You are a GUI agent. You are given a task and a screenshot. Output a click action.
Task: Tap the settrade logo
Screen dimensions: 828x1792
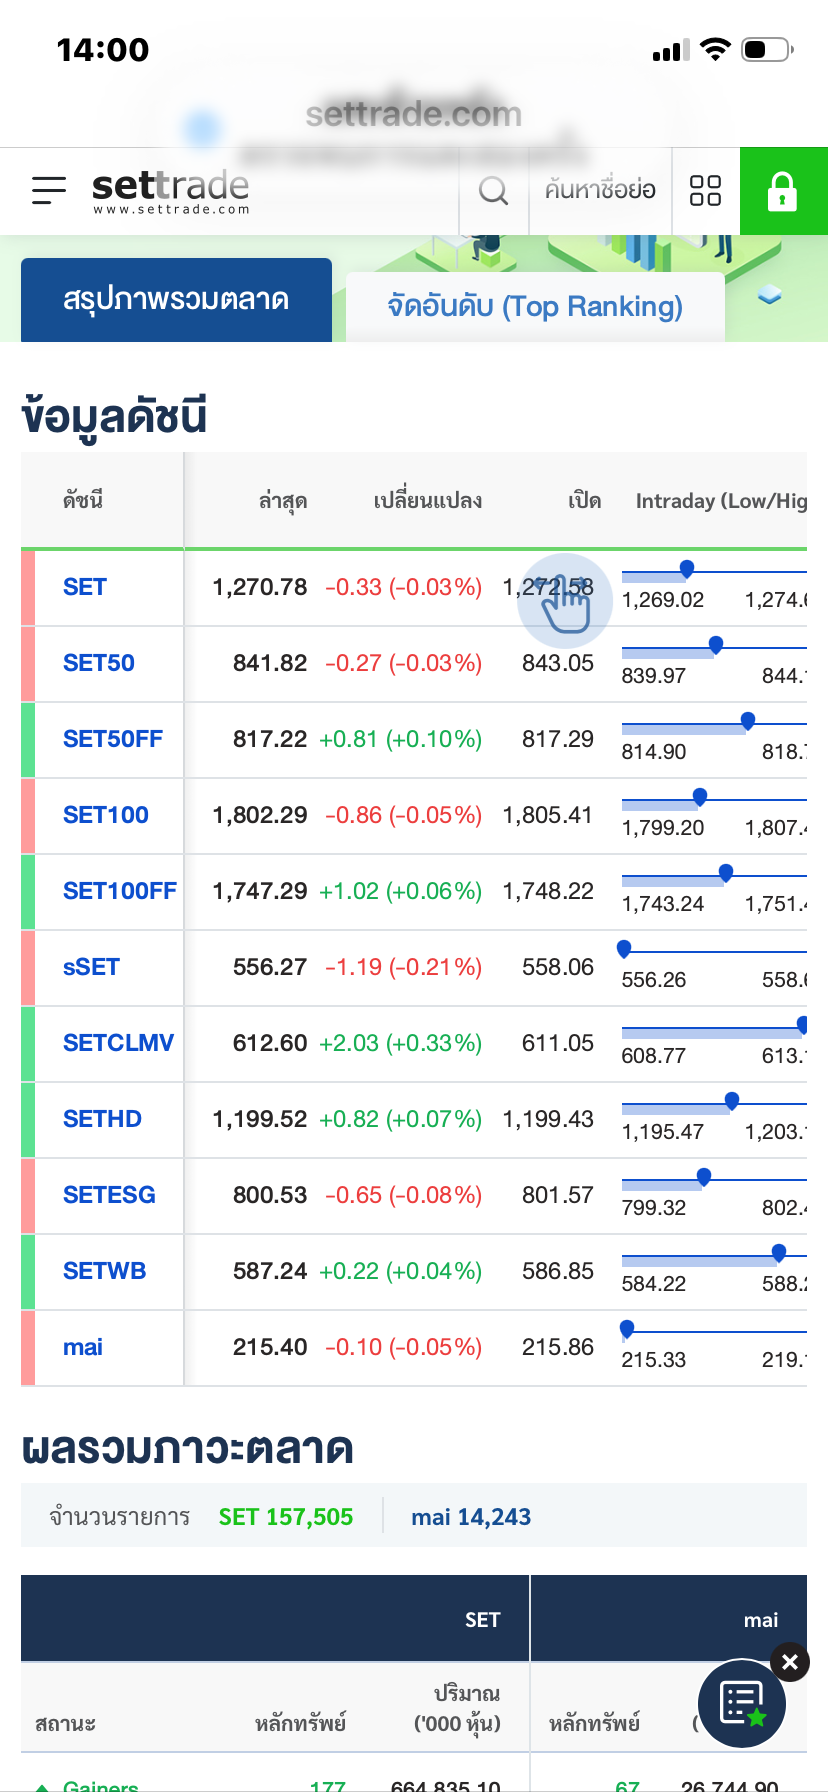(171, 190)
